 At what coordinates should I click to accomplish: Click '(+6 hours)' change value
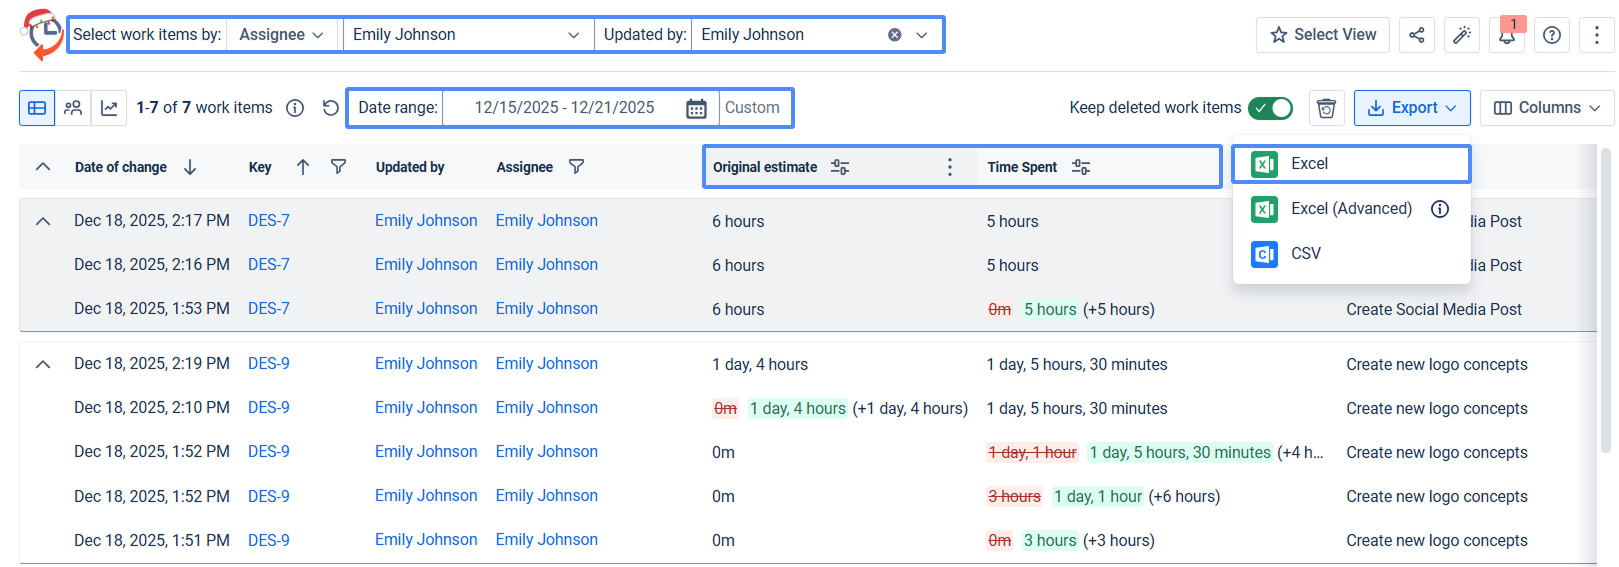click(1184, 497)
